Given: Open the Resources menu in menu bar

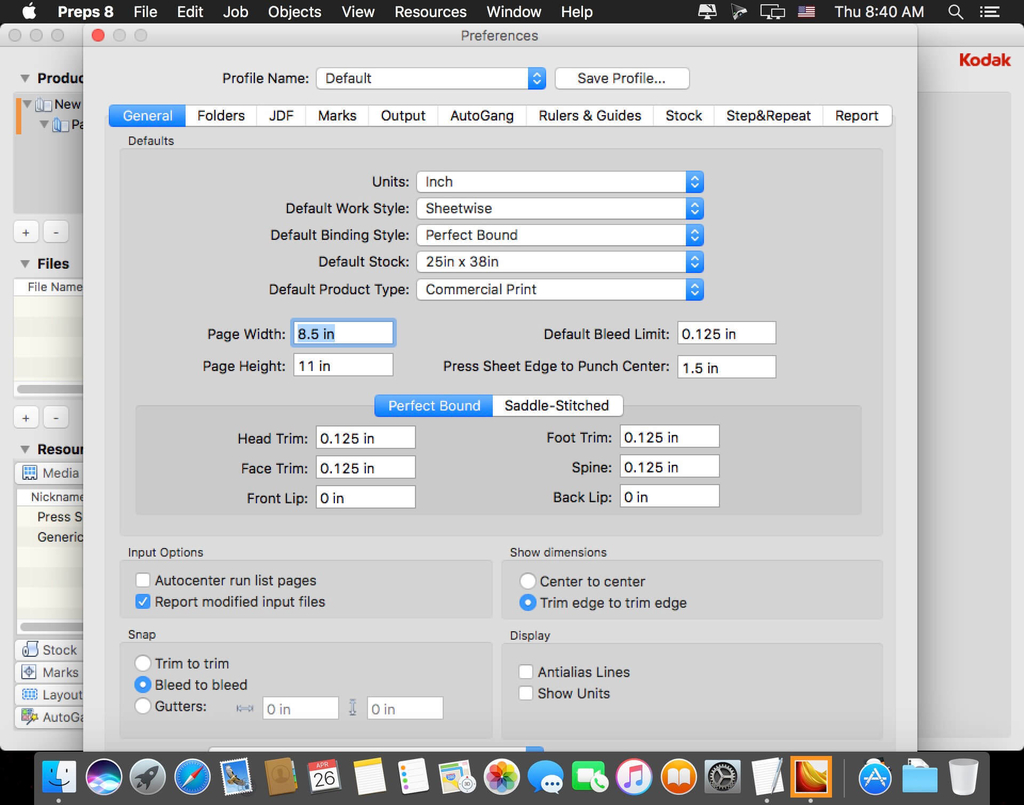Looking at the screenshot, I should [x=430, y=12].
